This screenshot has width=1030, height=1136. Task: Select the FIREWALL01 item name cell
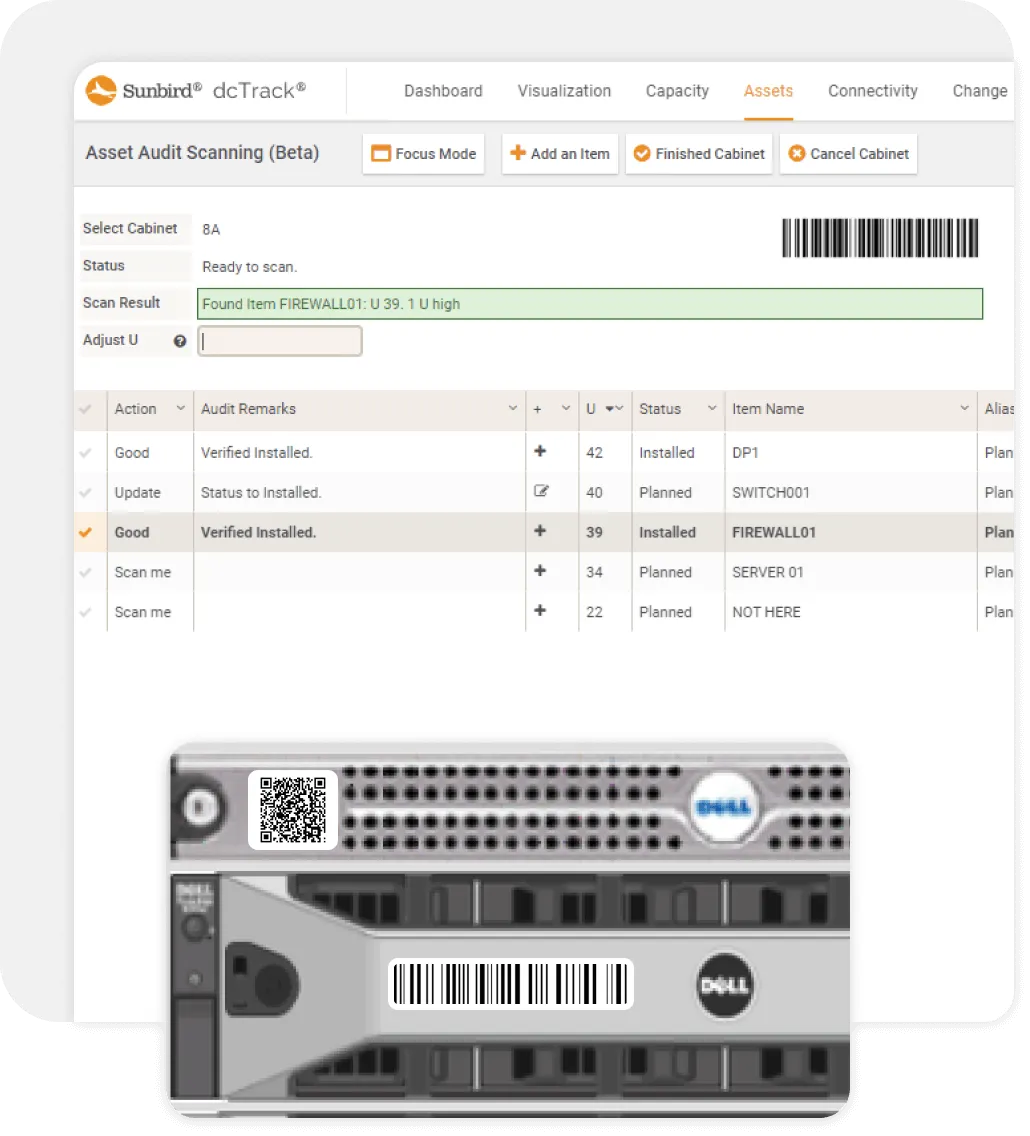pos(850,532)
